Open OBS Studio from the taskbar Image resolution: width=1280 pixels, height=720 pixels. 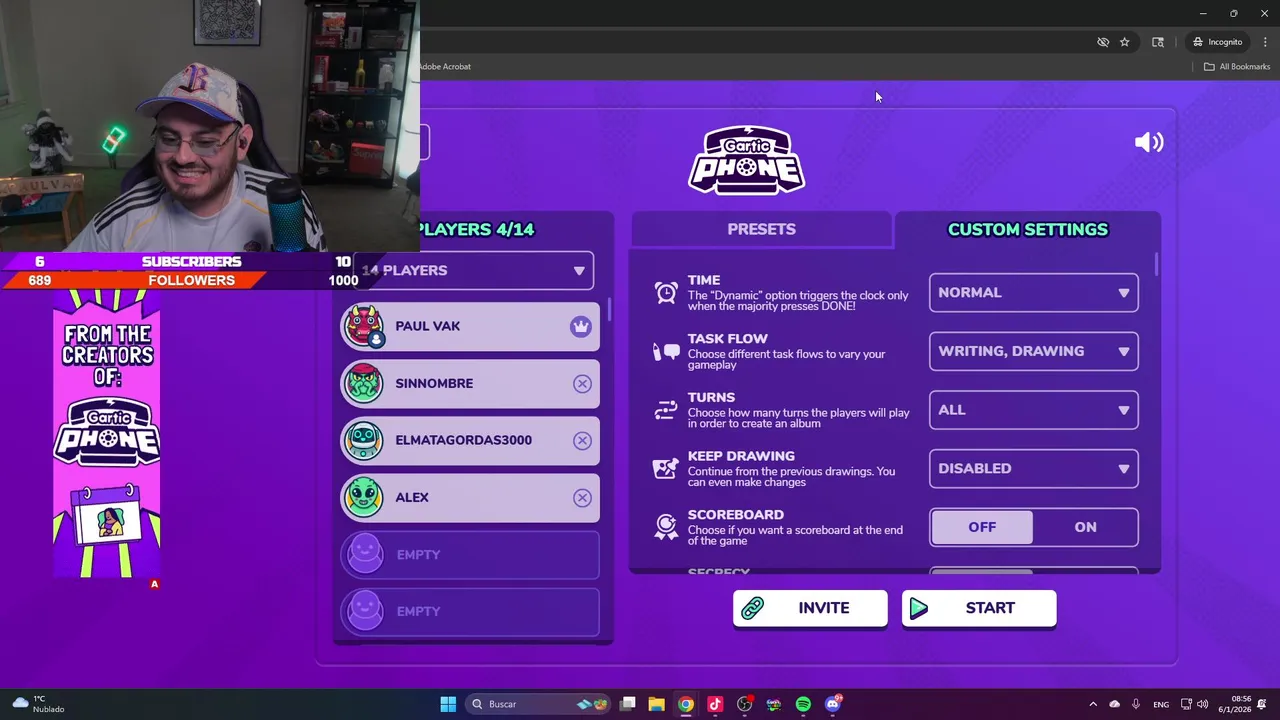(x=744, y=704)
